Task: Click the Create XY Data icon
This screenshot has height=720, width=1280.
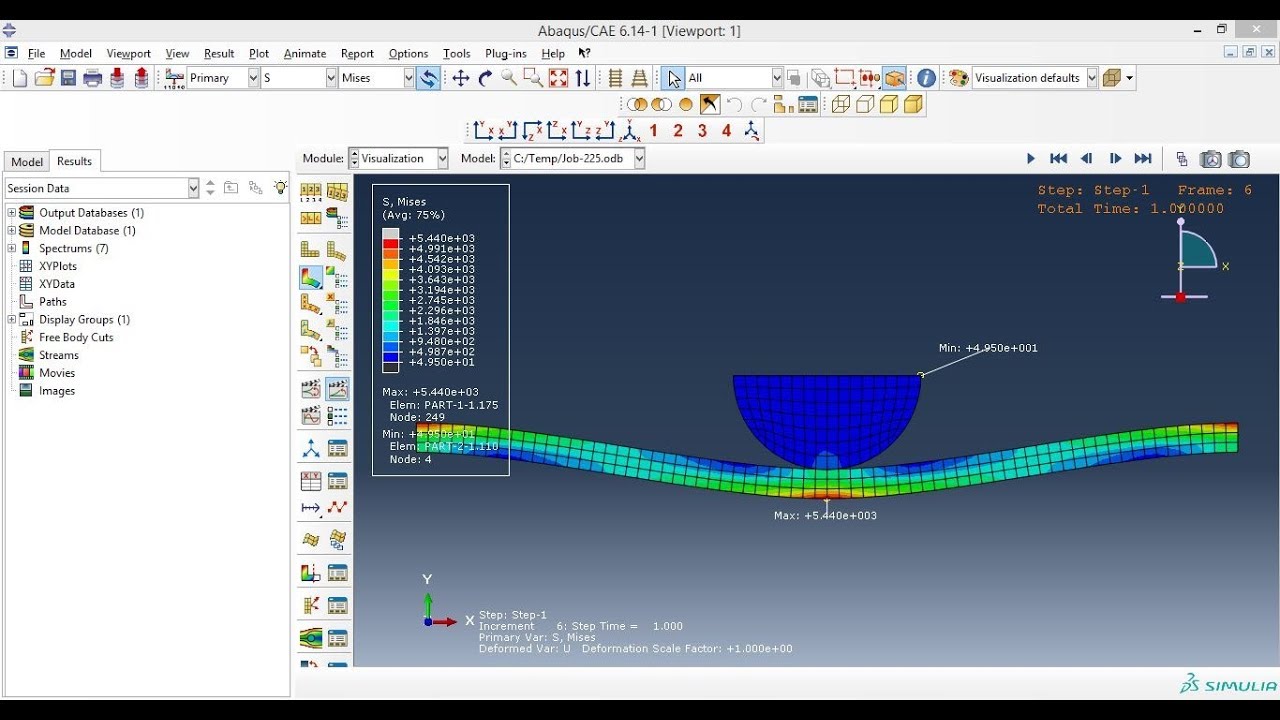Action: pyautogui.click(x=311, y=481)
